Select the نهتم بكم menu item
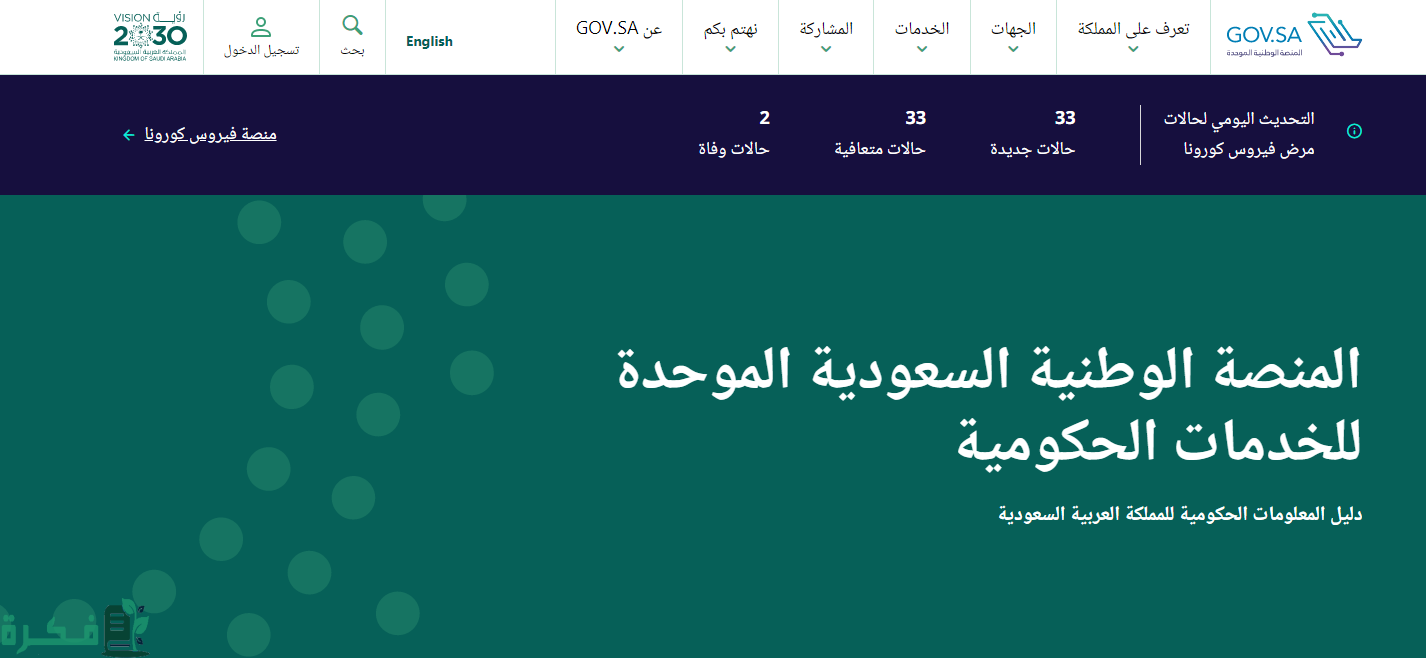Image resolution: width=1426 pixels, height=658 pixels. click(x=730, y=29)
